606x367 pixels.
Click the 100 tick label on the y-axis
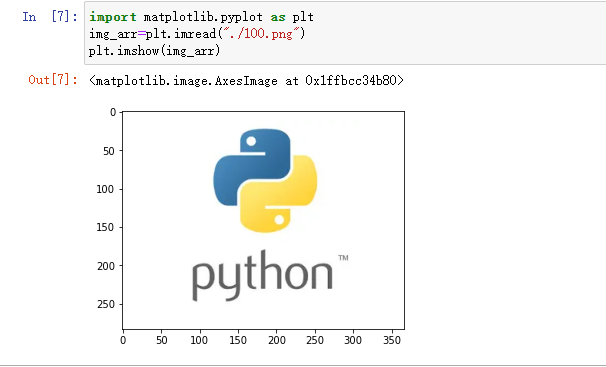point(106,189)
